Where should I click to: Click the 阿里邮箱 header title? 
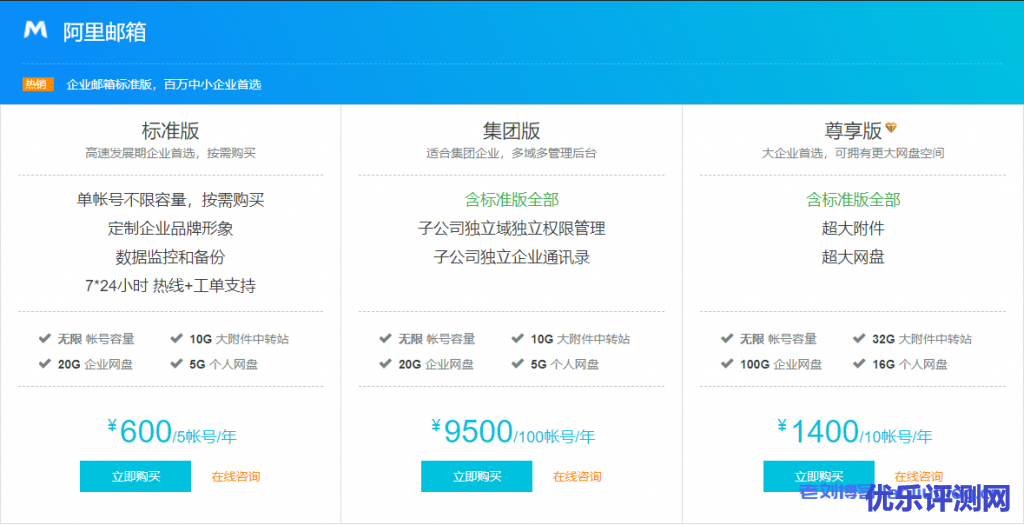coord(104,31)
